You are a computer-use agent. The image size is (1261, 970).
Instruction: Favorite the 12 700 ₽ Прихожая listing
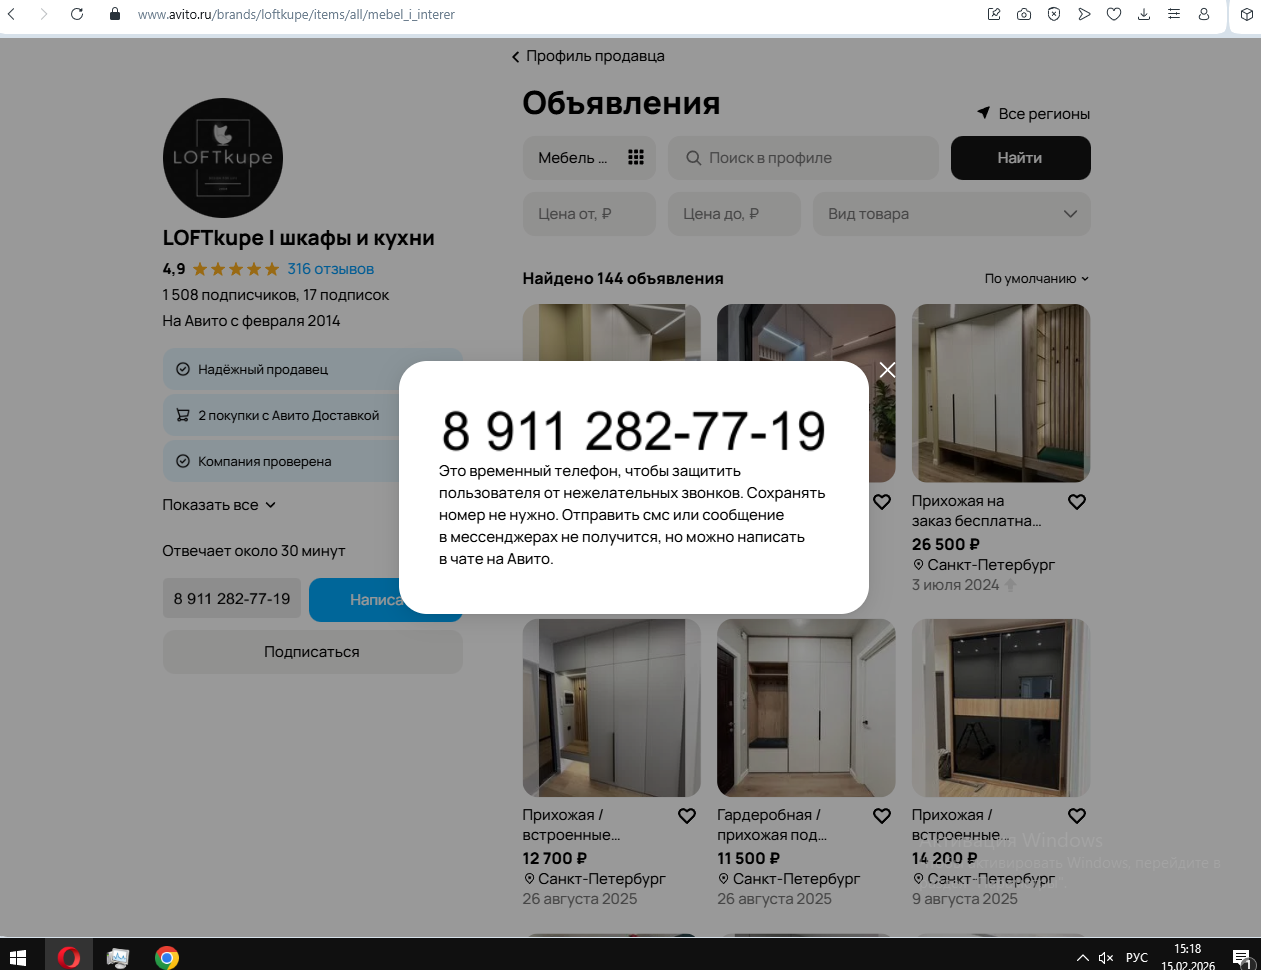(687, 816)
